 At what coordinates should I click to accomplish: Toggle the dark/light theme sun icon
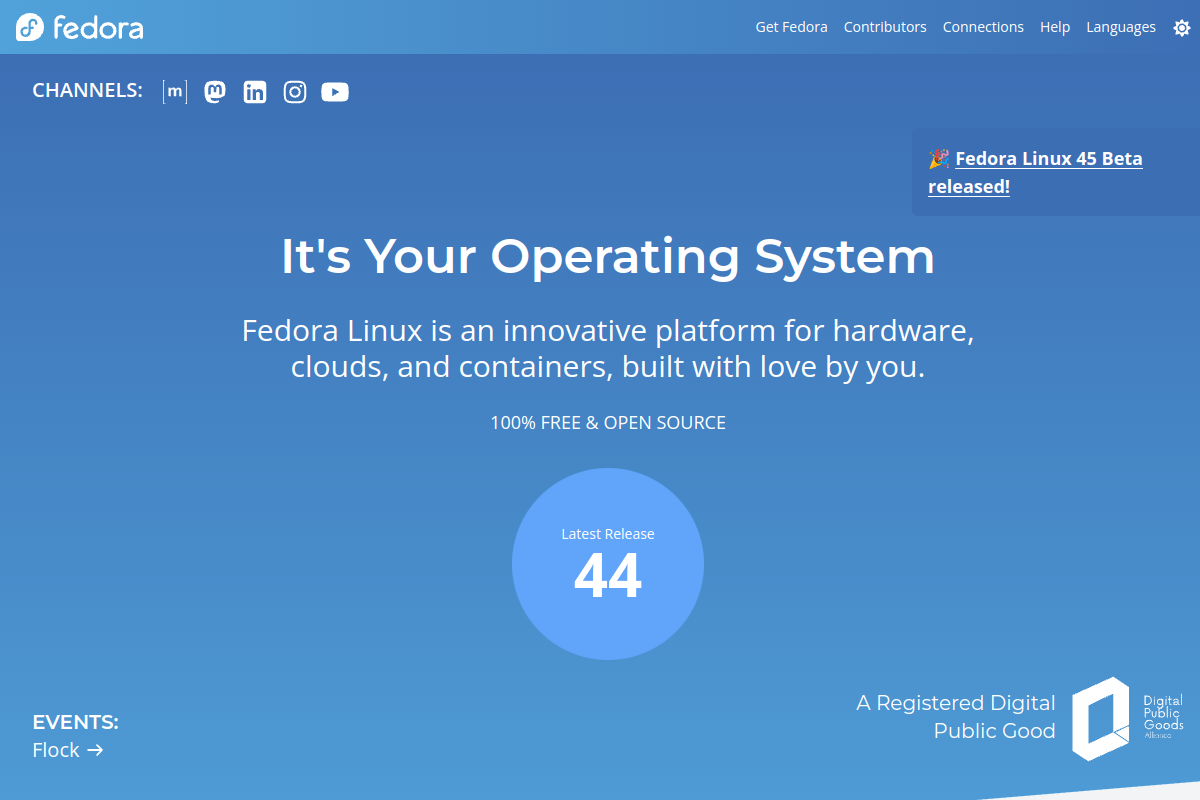[1181, 28]
